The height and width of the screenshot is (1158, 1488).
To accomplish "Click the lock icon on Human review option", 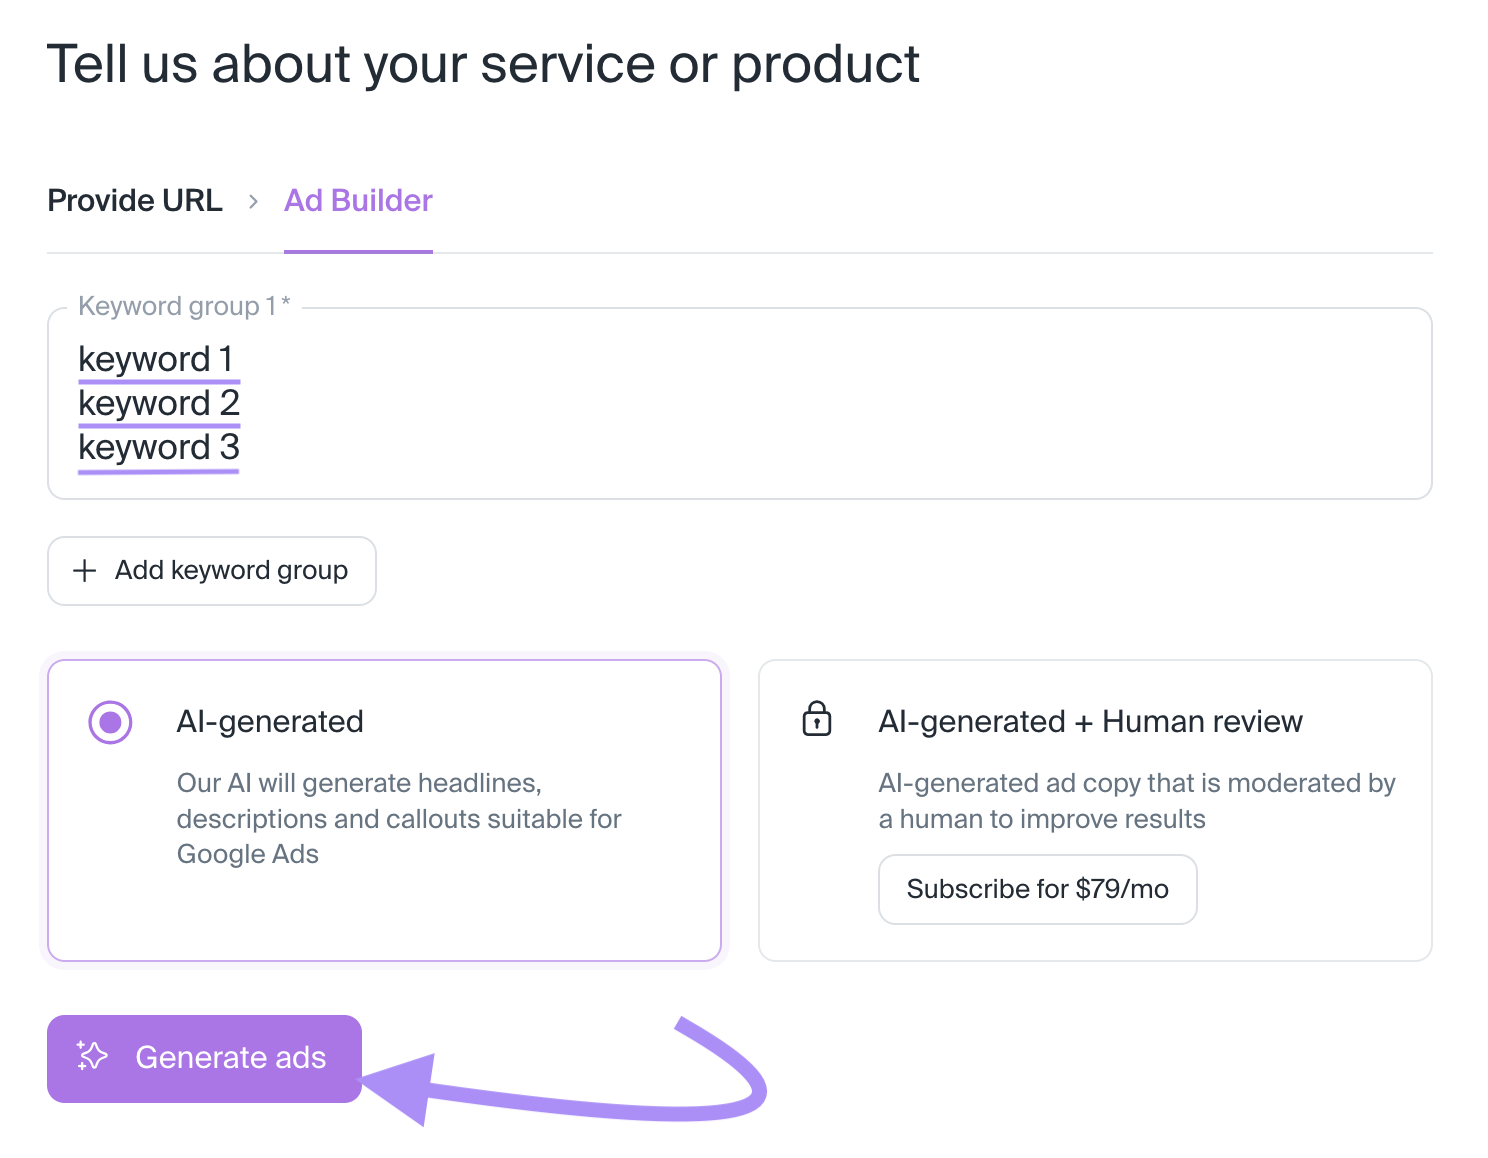I will coord(816,720).
